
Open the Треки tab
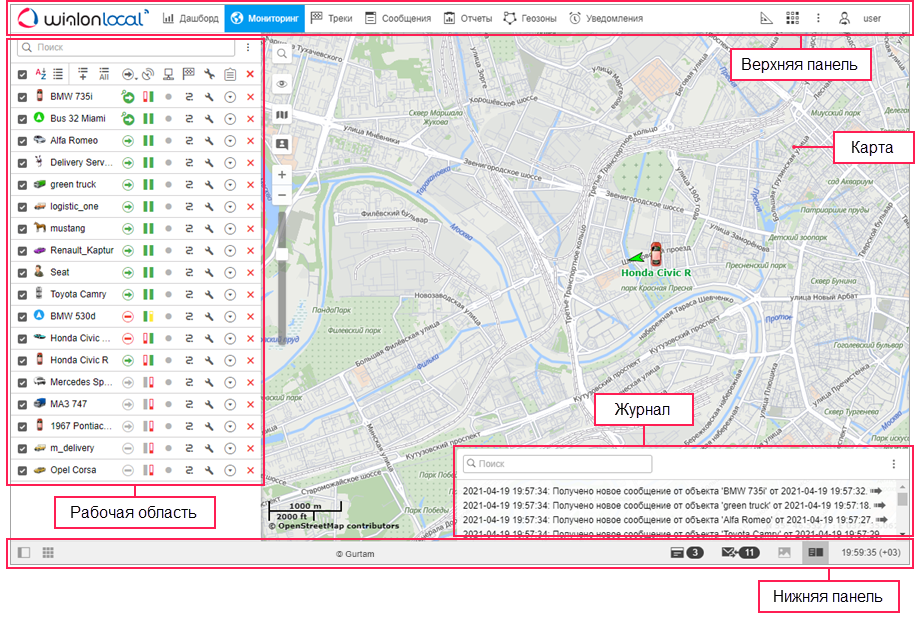pyautogui.click(x=332, y=18)
